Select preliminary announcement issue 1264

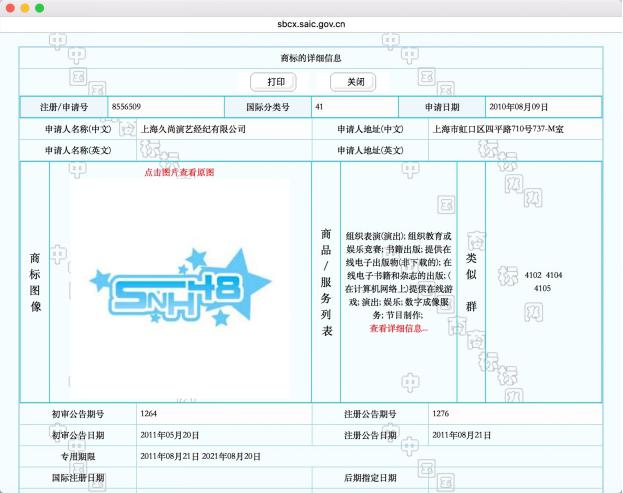tap(149, 414)
